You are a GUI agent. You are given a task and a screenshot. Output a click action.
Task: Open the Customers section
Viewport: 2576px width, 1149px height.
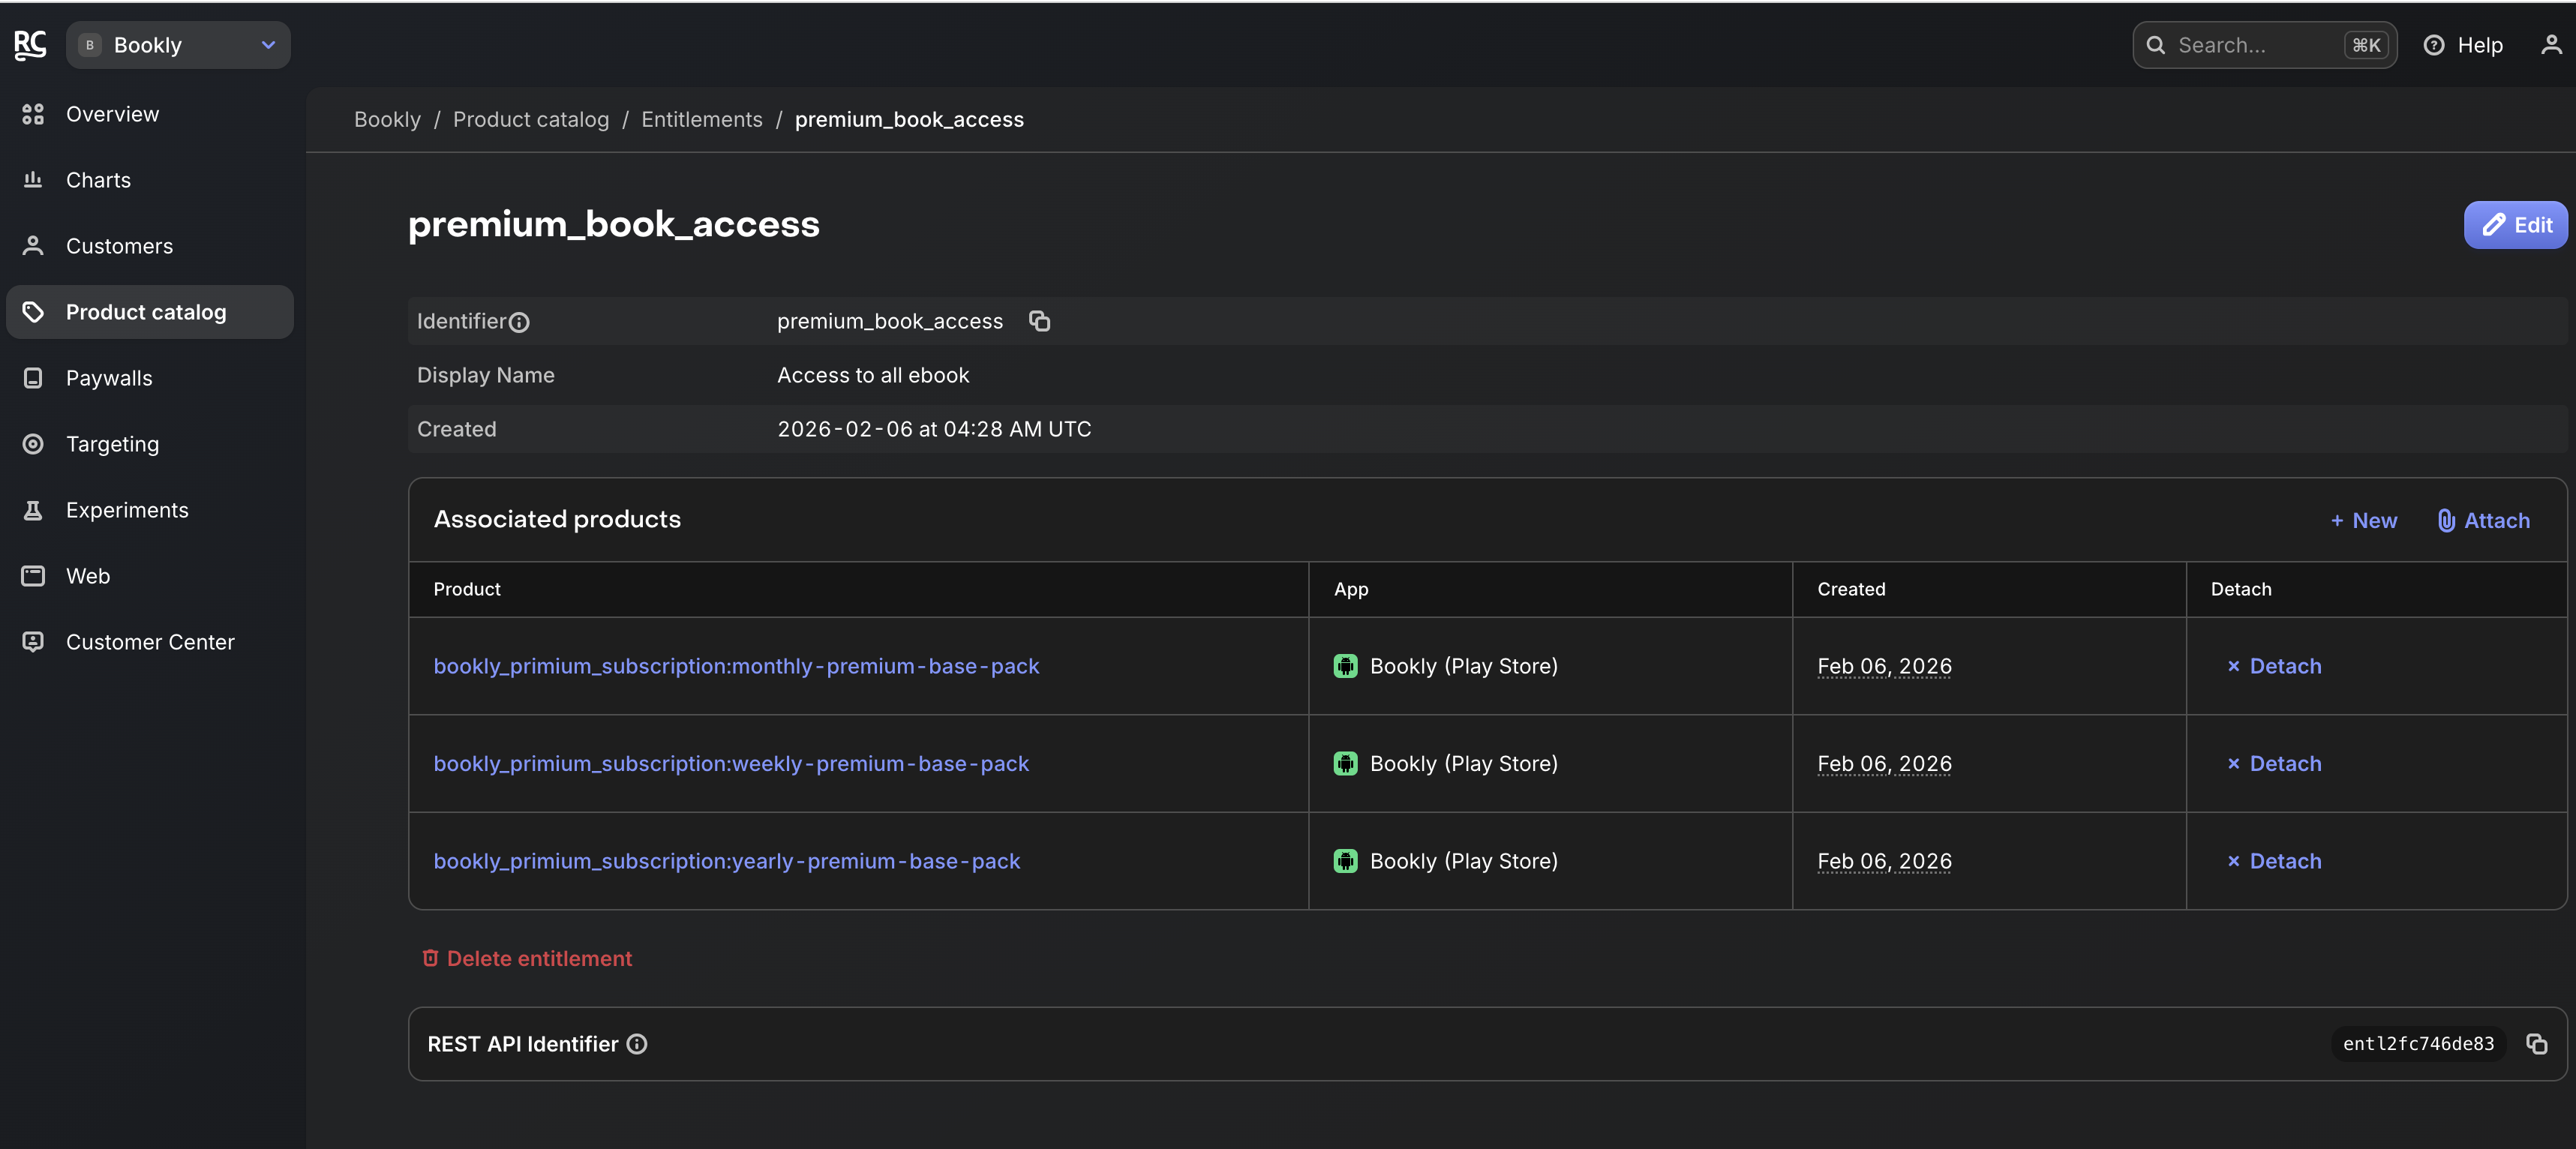(150, 246)
